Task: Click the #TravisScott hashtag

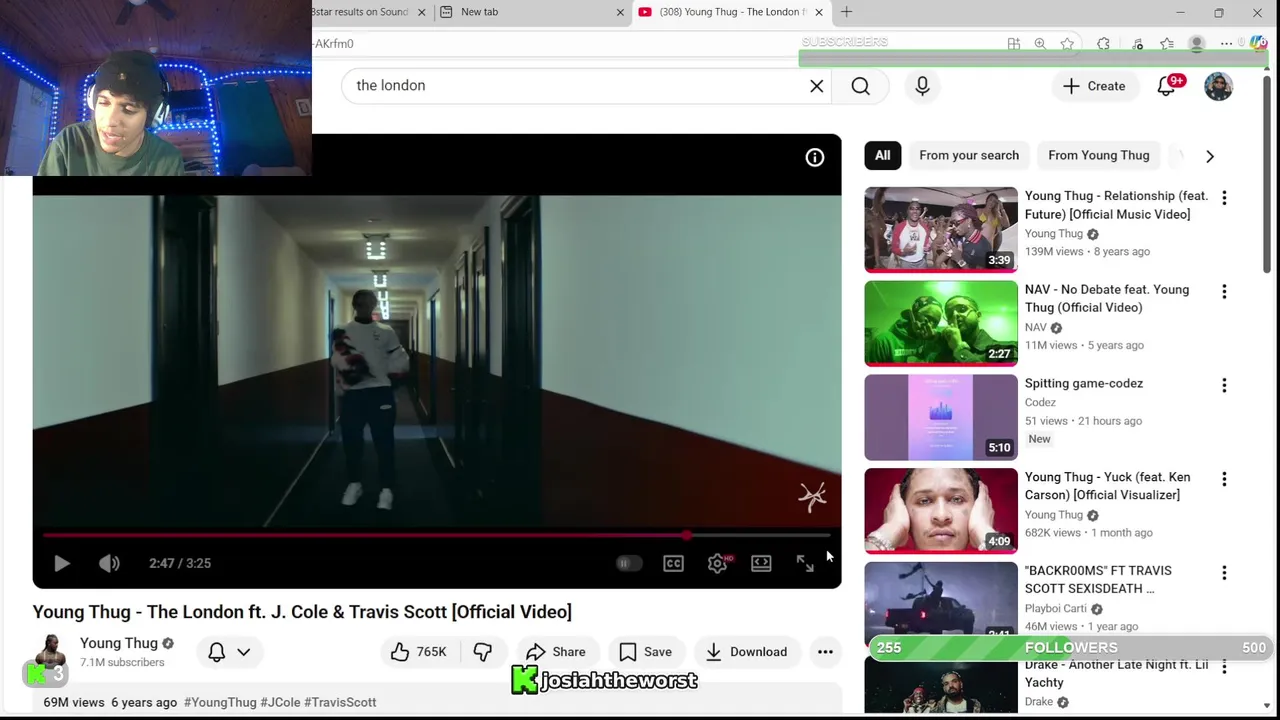Action: (x=340, y=702)
